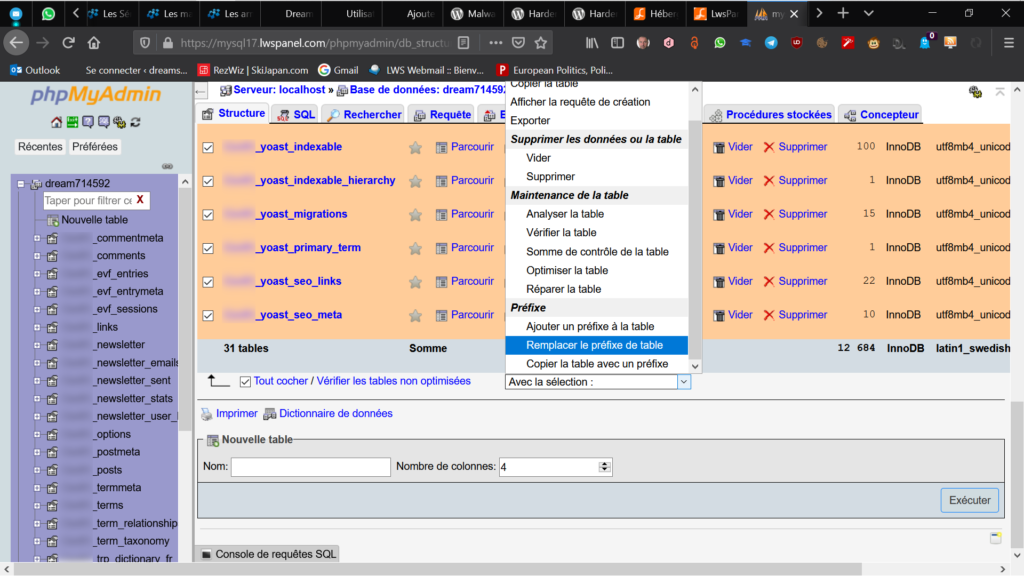The image size is (1024, 576).
Task: Choose 'Remplacer le préfixe de table' option
Action: point(596,345)
